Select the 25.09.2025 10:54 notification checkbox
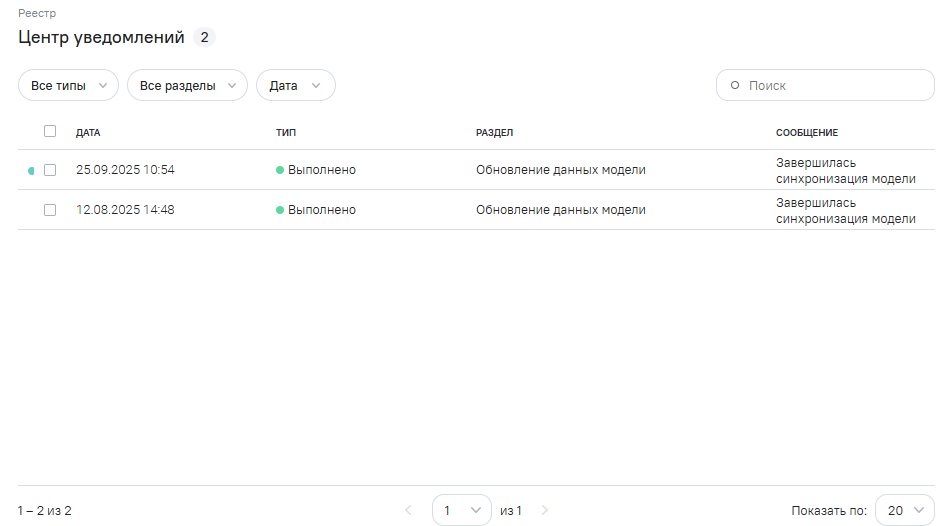The height and width of the screenshot is (526, 948). [x=50, y=170]
